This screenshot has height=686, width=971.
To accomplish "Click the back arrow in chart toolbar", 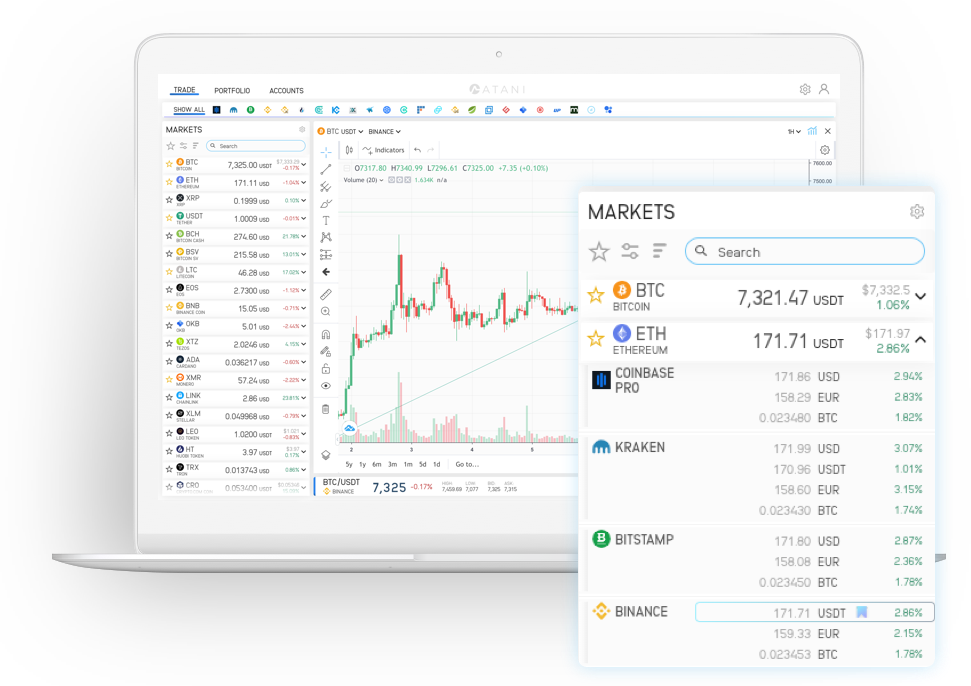I will coord(326,272).
